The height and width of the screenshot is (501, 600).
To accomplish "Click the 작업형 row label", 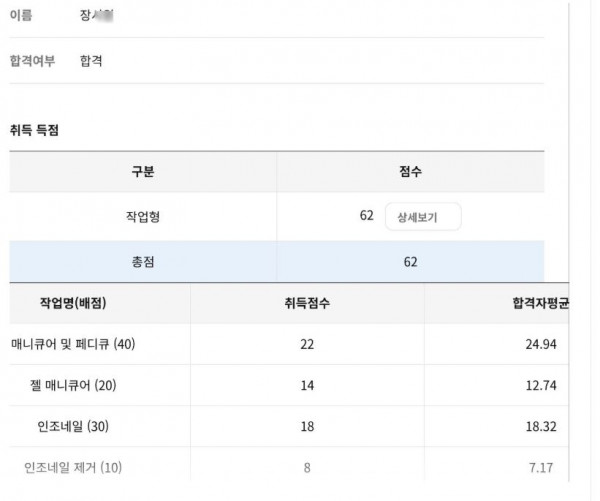I will [x=143, y=217].
